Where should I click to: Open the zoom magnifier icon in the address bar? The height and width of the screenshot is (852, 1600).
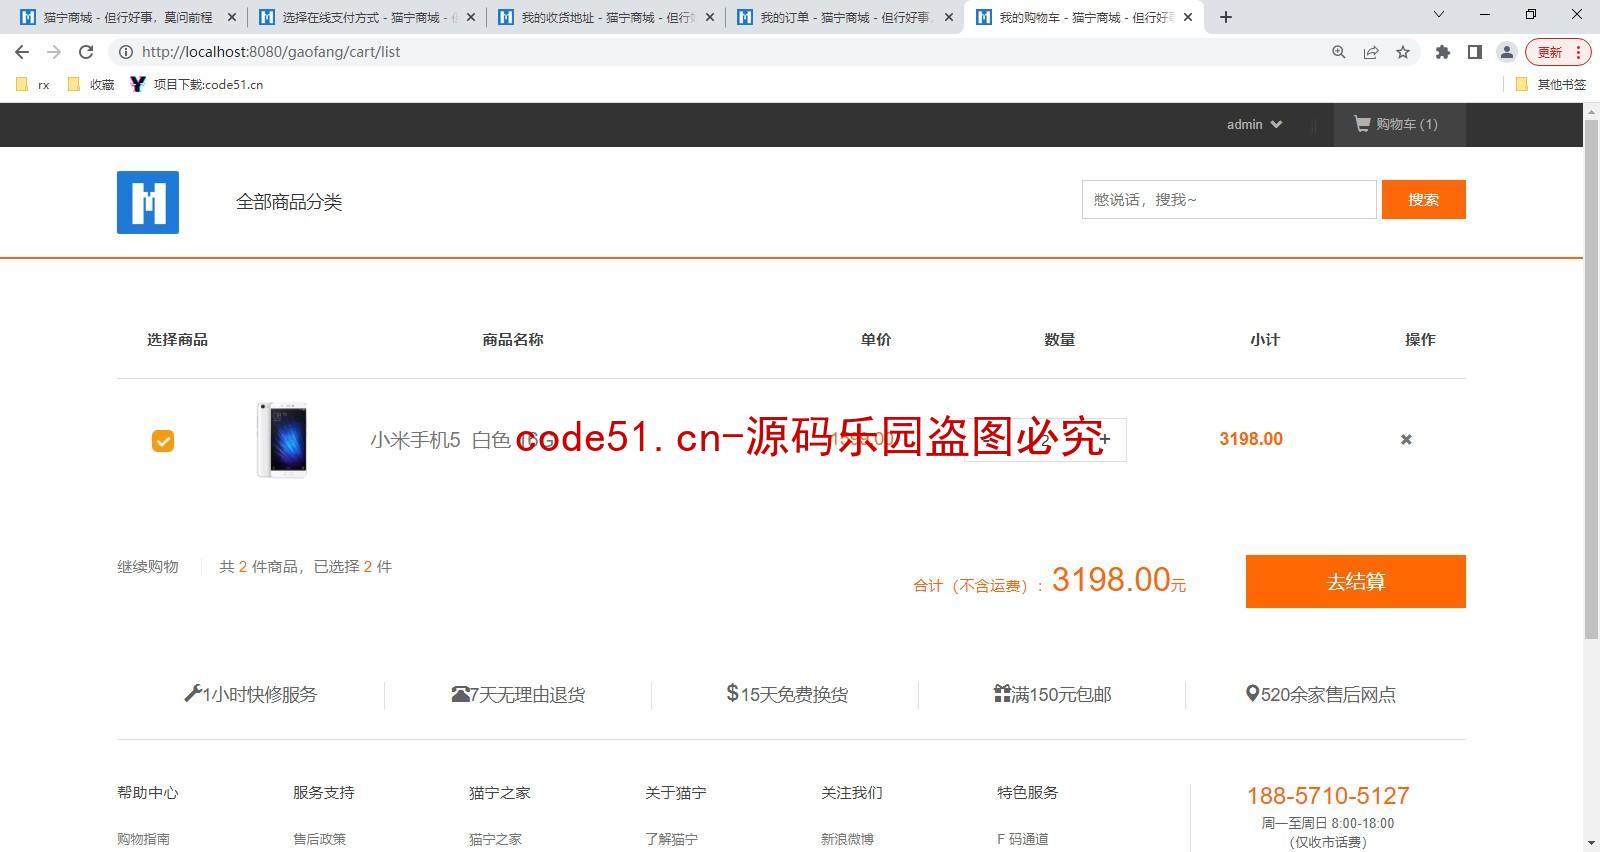(x=1339, y=52)
